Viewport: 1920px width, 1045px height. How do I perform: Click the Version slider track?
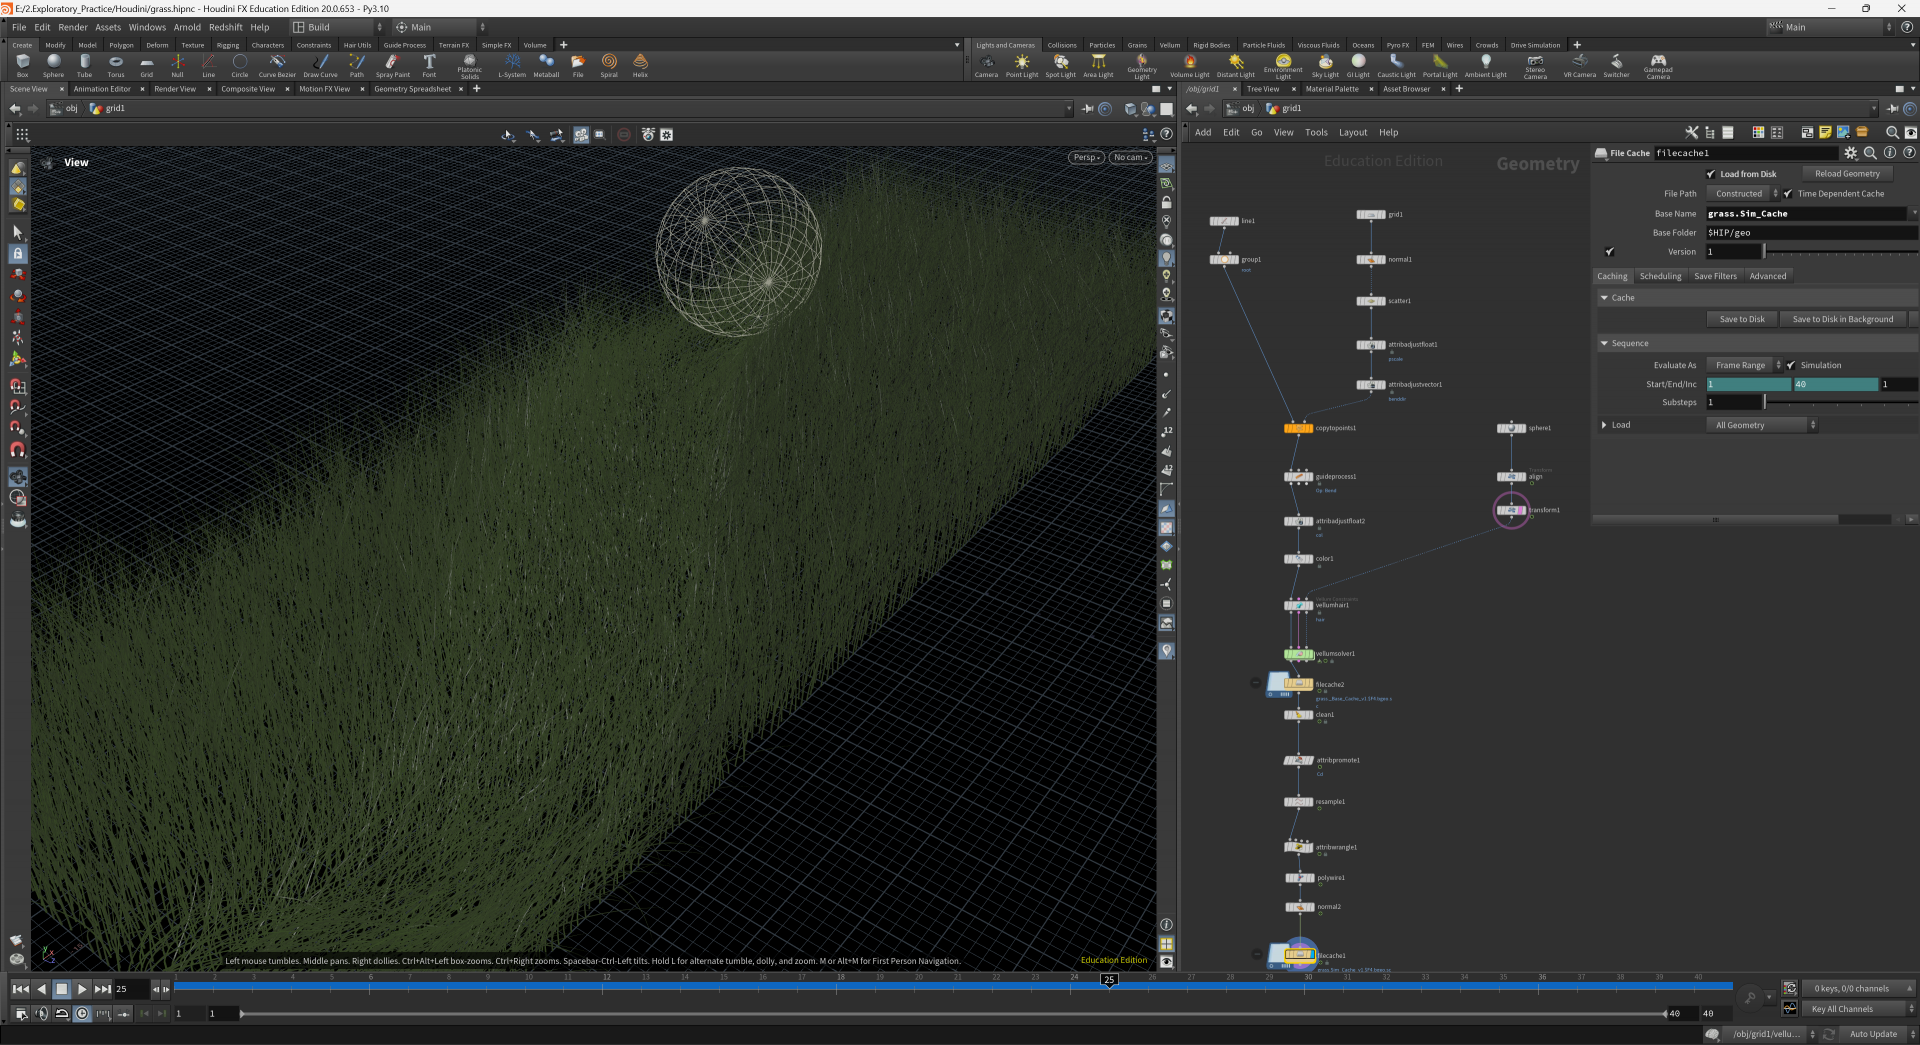(1840, 252)
